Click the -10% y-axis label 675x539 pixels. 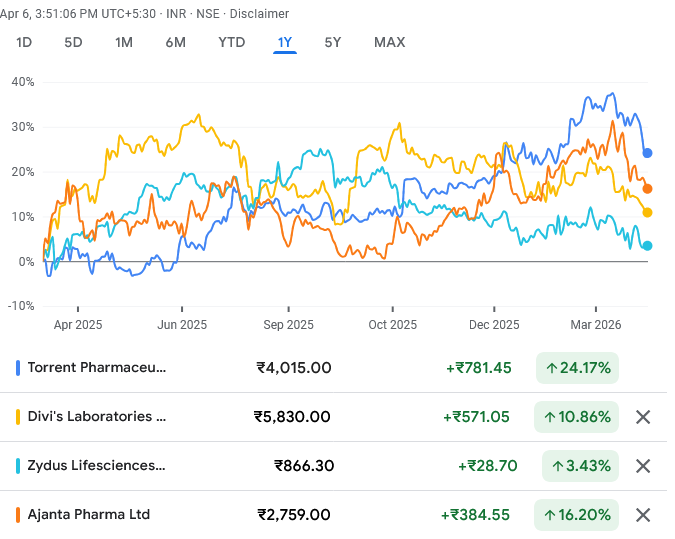[x=21, y=306]
